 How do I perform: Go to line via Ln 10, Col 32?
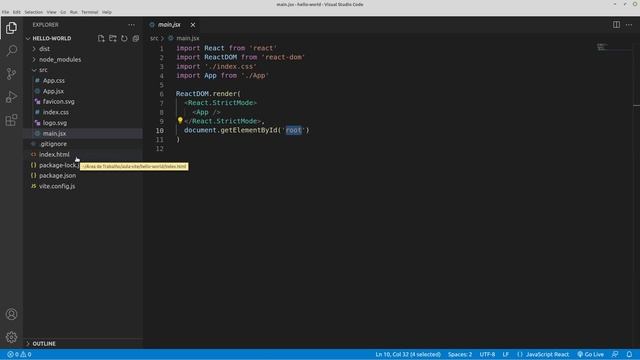(408, 354)
